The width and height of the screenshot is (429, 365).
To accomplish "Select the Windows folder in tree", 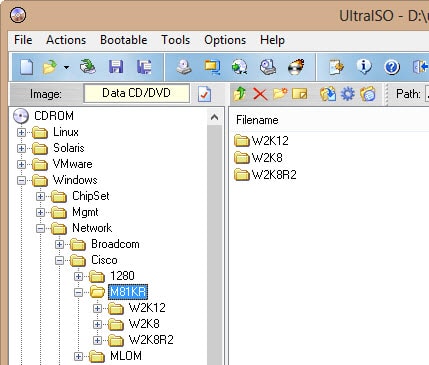I will pos(75,180).
